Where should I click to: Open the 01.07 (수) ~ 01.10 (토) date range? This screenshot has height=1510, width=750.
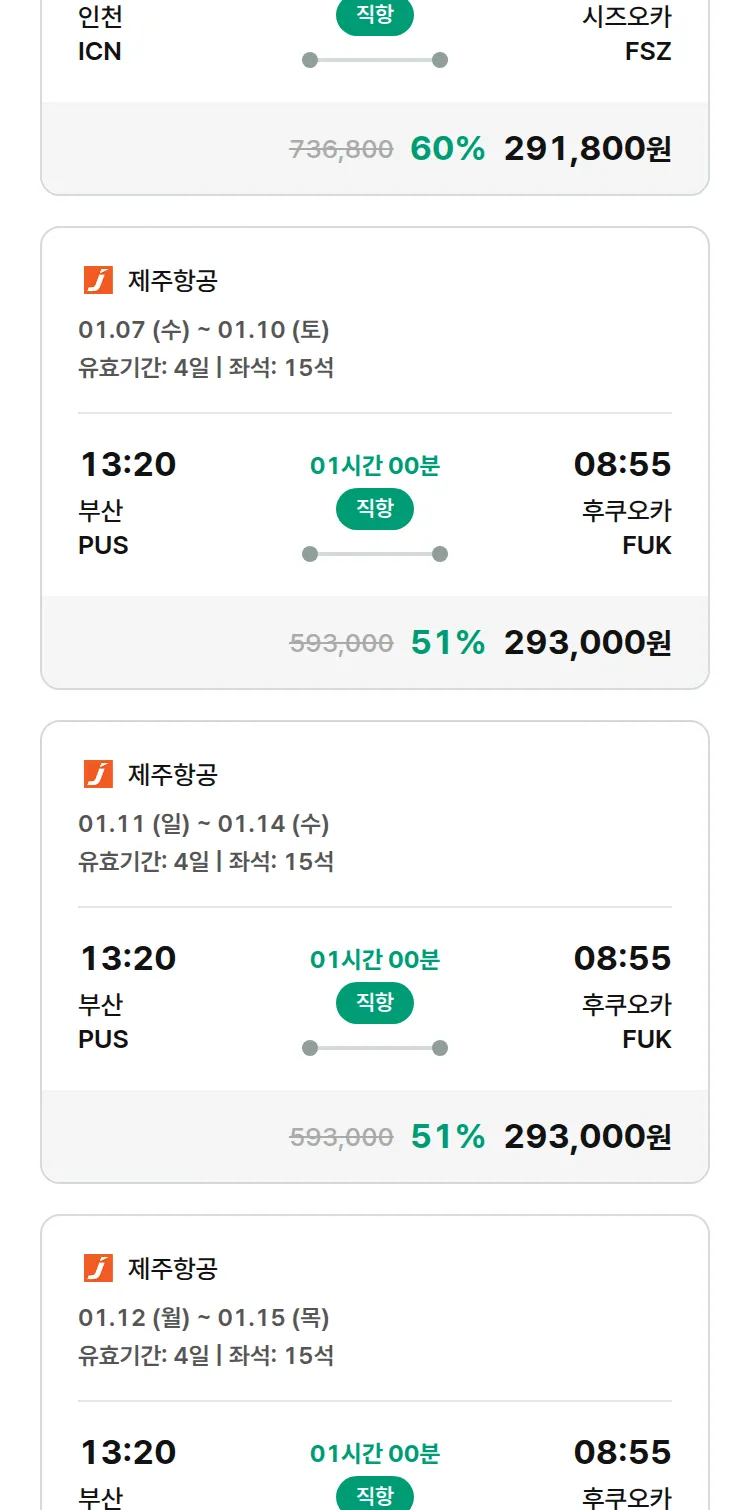(204, 330)
